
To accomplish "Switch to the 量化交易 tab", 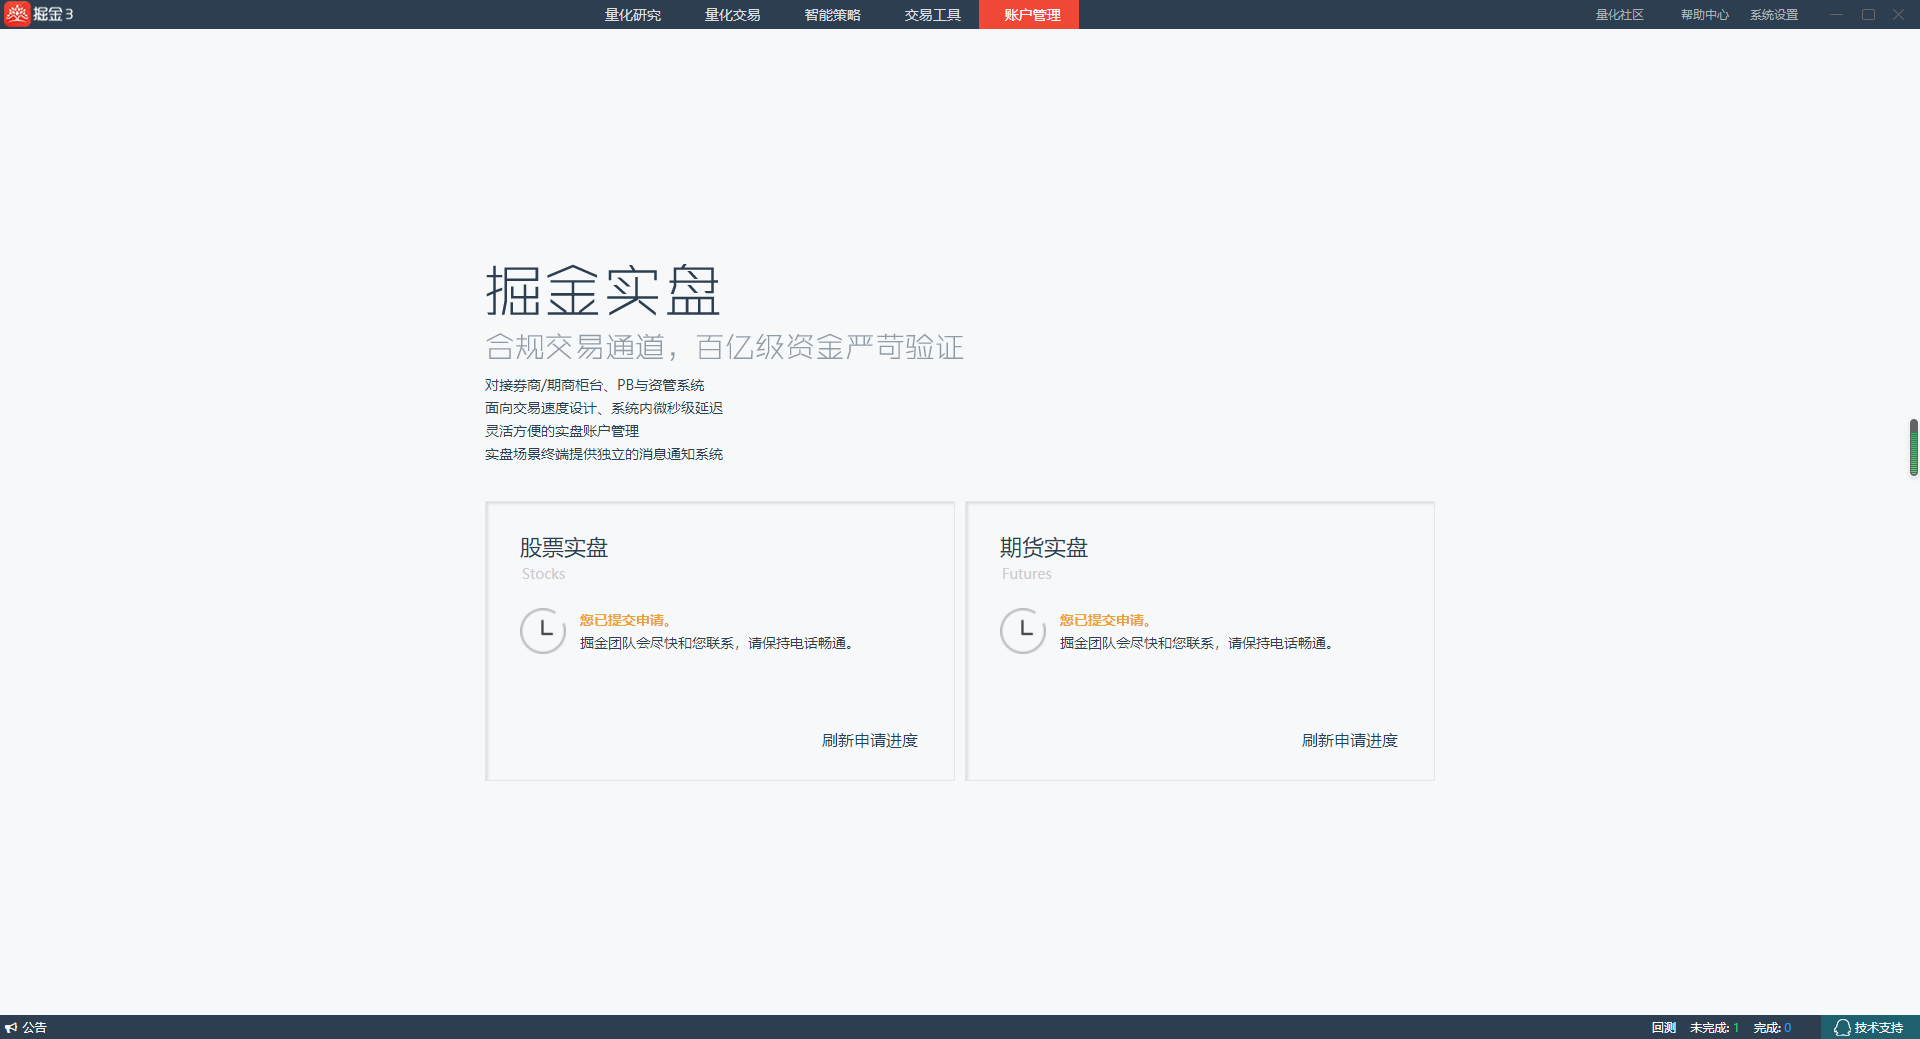I will pyautogui.click(x=732, y=15).
